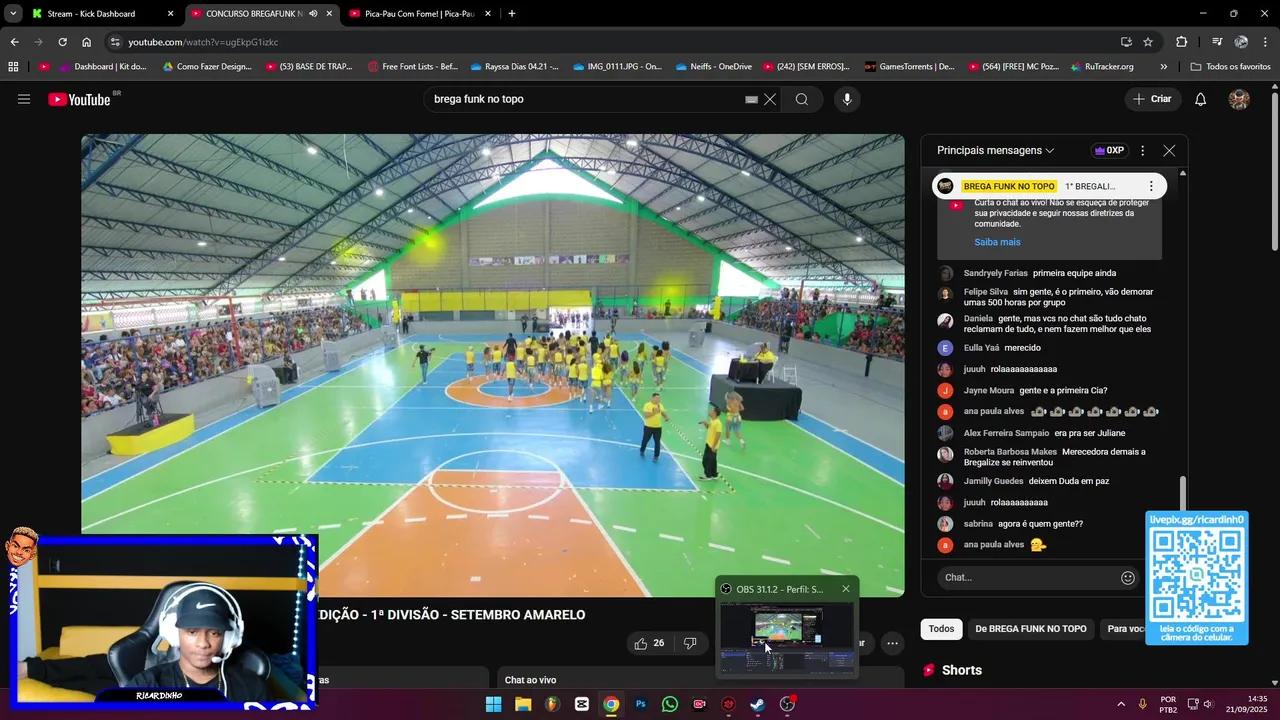Open the Criar create menu
Viewport: 1280px width, 720px height.
point(1152,99)
